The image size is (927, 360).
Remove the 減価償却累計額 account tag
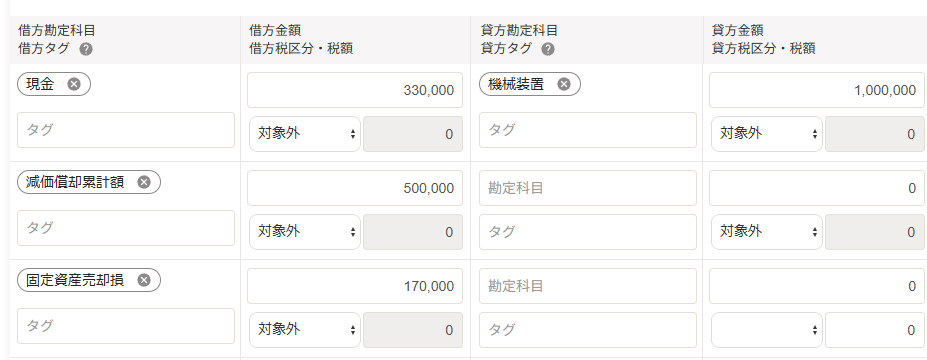coord(144,182)
